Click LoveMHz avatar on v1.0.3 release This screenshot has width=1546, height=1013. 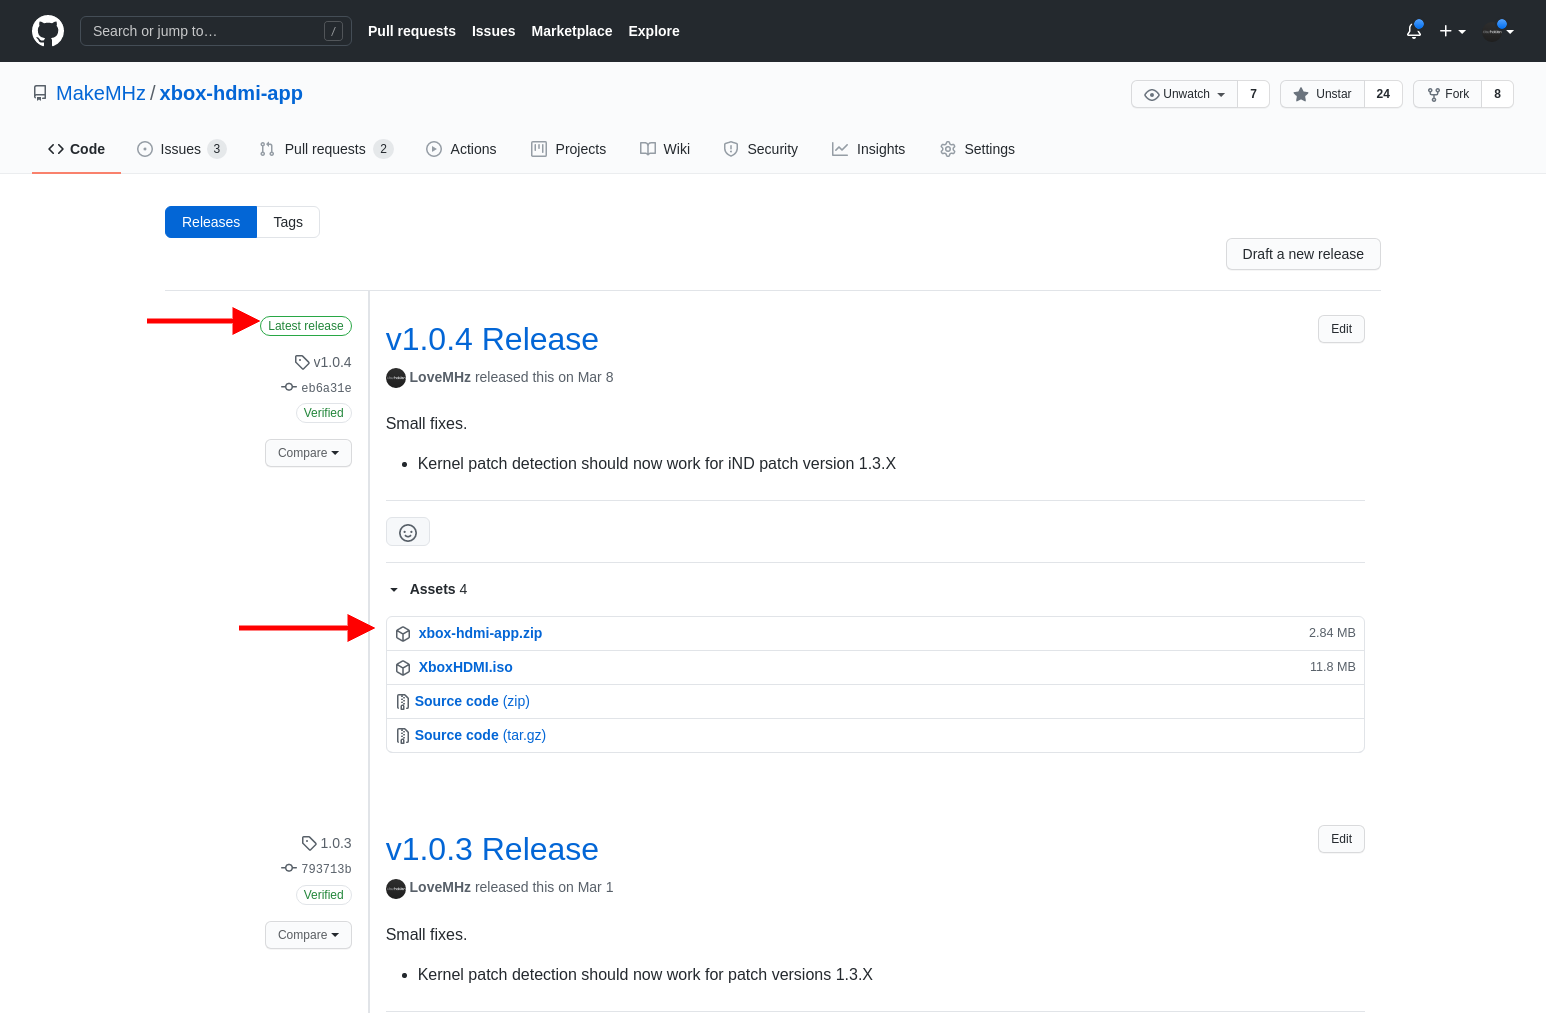point(396,888)
